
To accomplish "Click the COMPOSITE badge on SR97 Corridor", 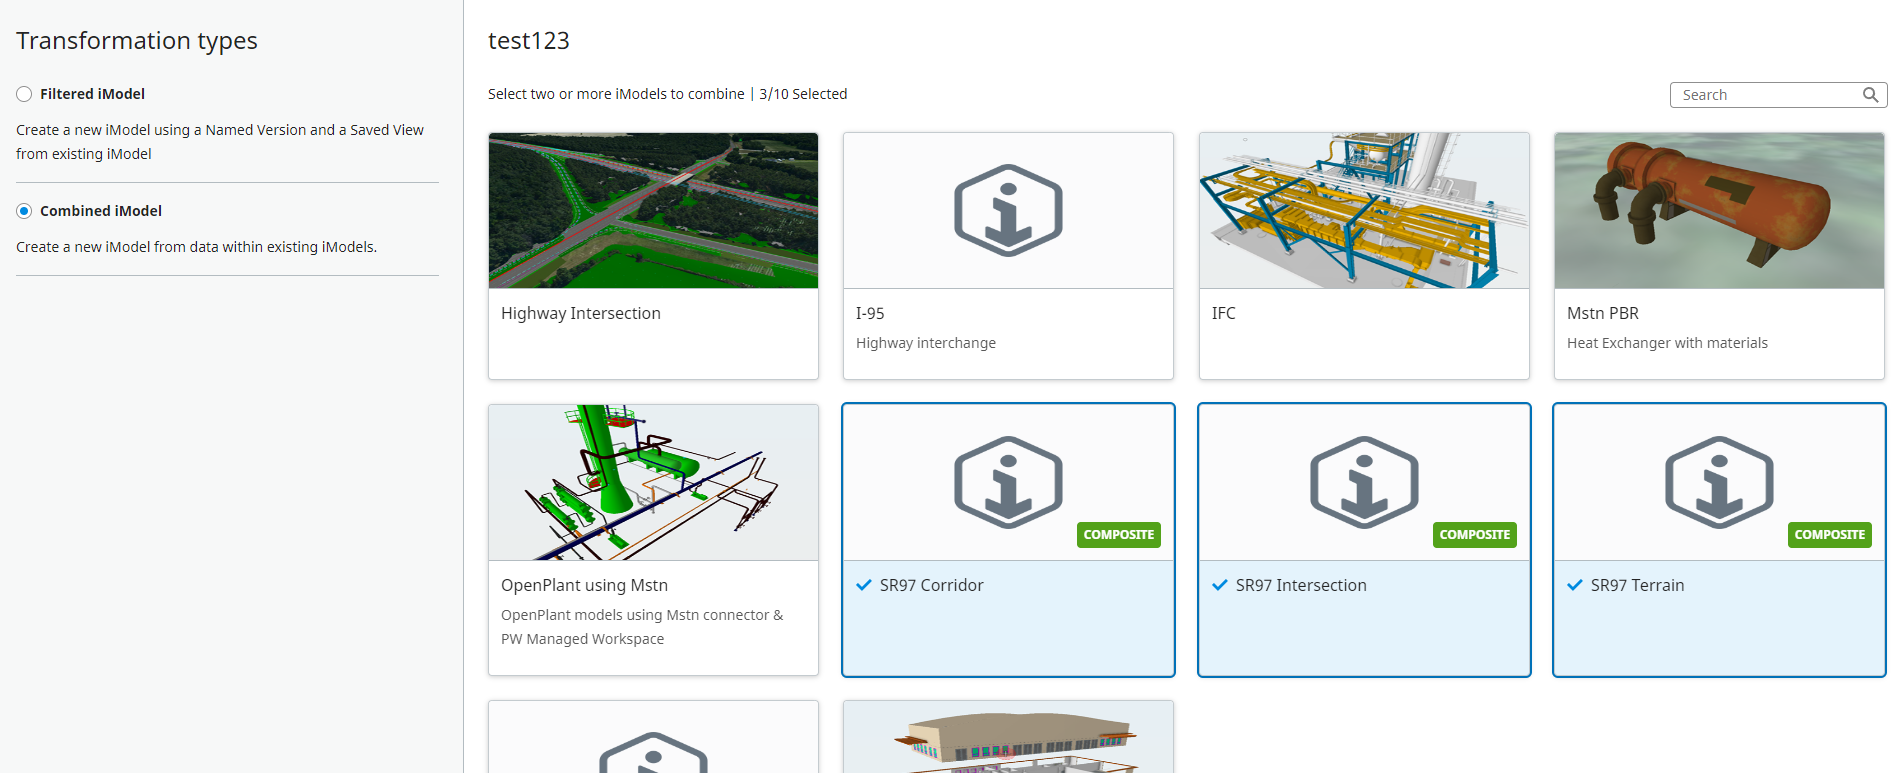I will point(1119,535).
